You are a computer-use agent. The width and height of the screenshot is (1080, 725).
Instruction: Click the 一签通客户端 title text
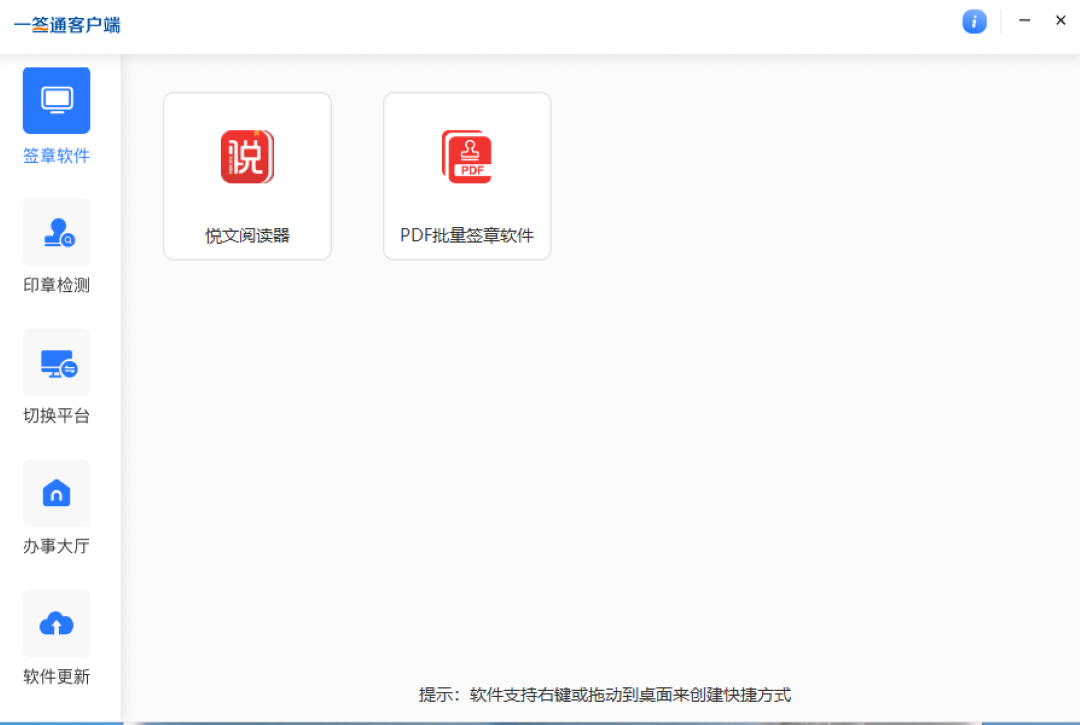click(x=67, y=25)
